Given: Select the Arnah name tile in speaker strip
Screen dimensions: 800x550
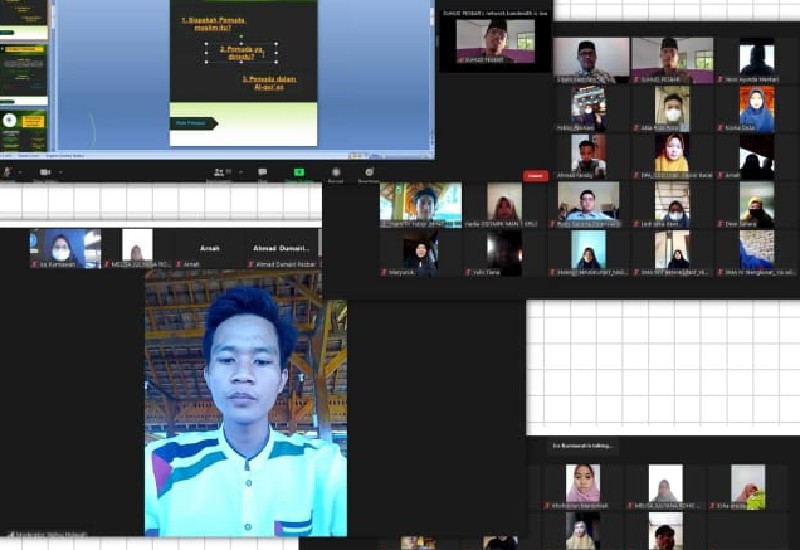Looking at the screenshot, I should click(x=210, y=248).
